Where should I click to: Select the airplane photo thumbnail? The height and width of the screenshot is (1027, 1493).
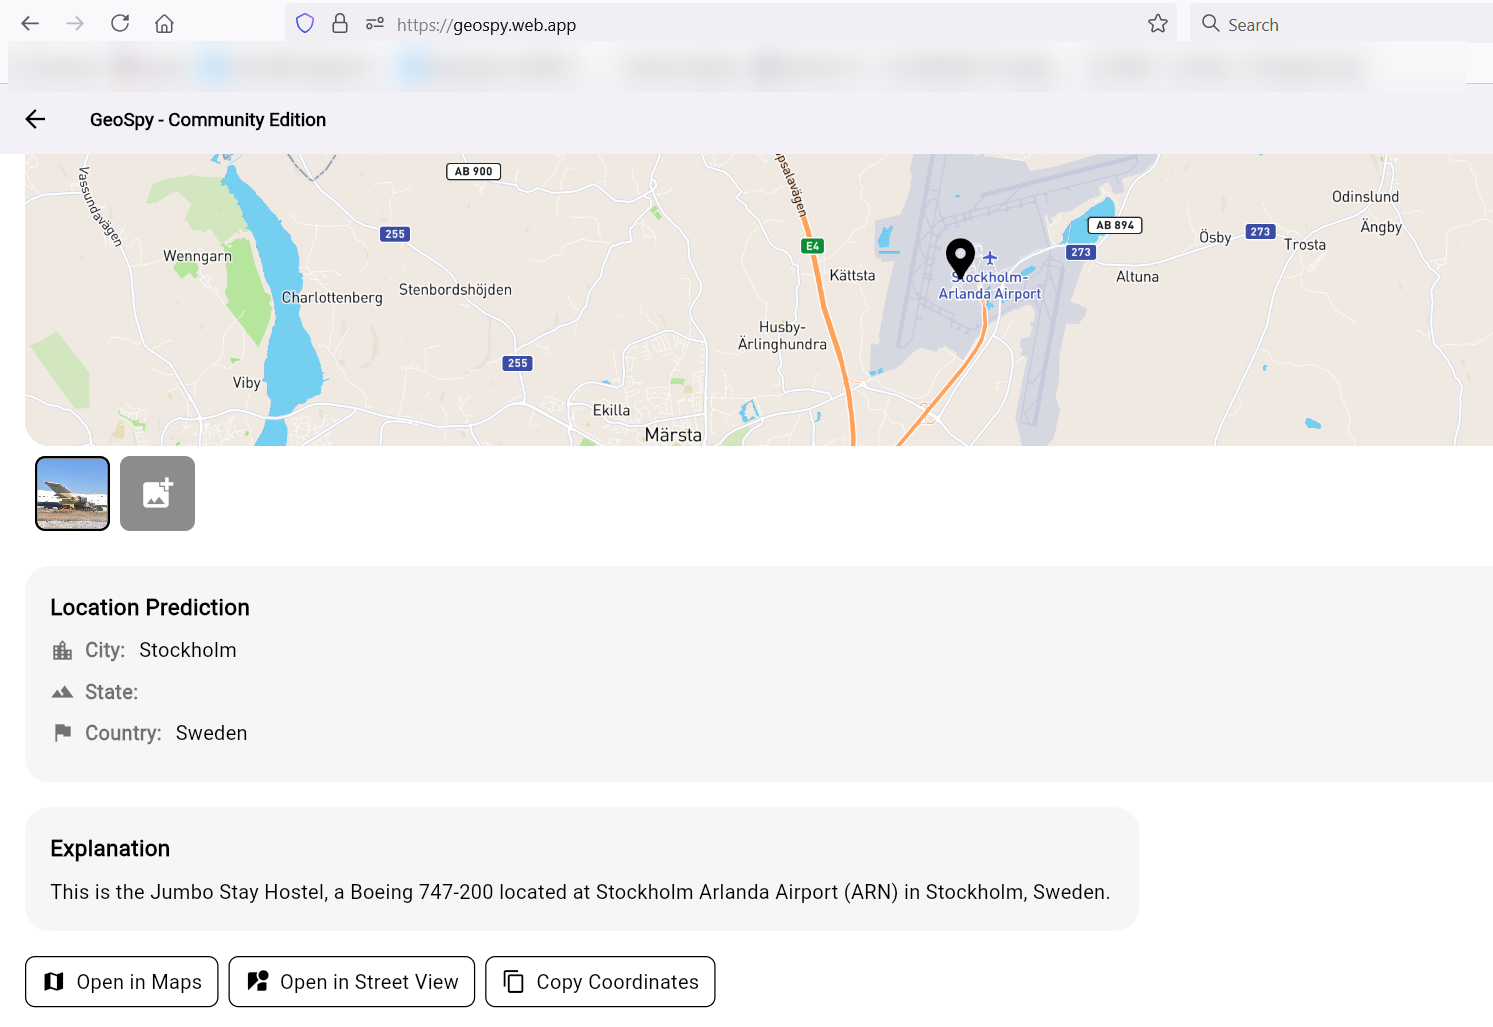(73, 494)
